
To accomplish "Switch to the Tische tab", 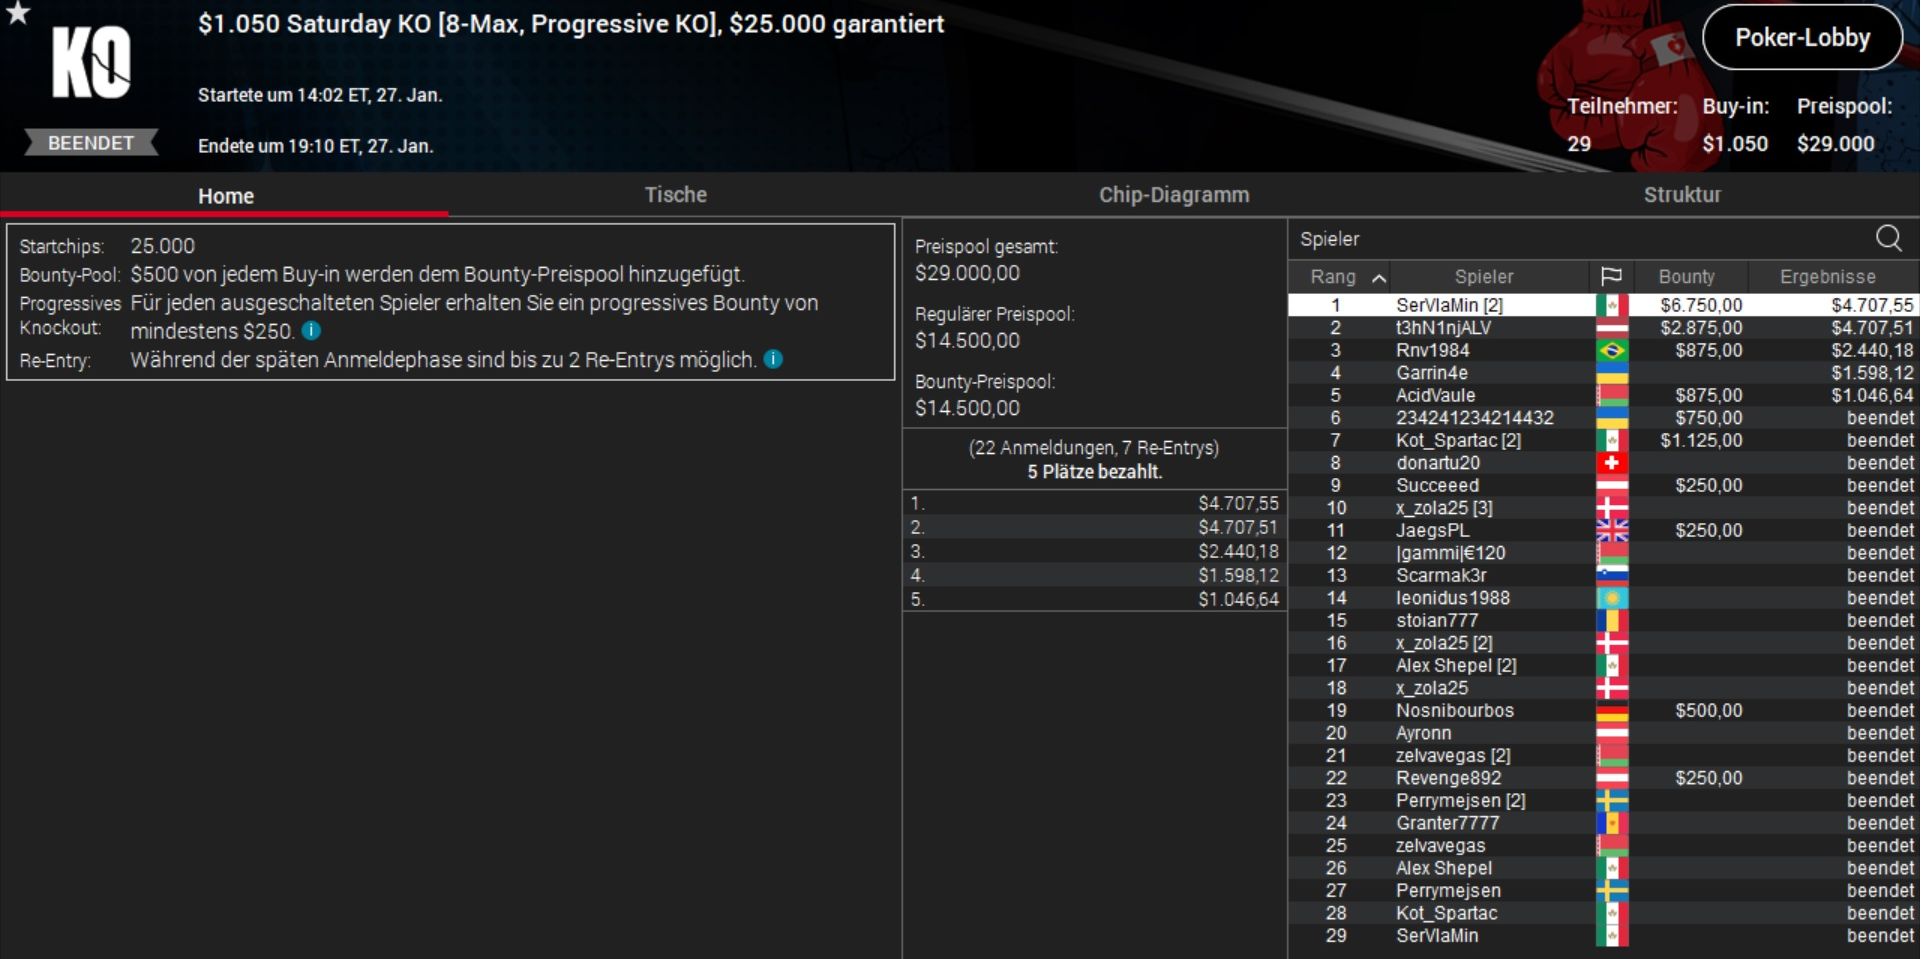I will [x=675, y=195].
